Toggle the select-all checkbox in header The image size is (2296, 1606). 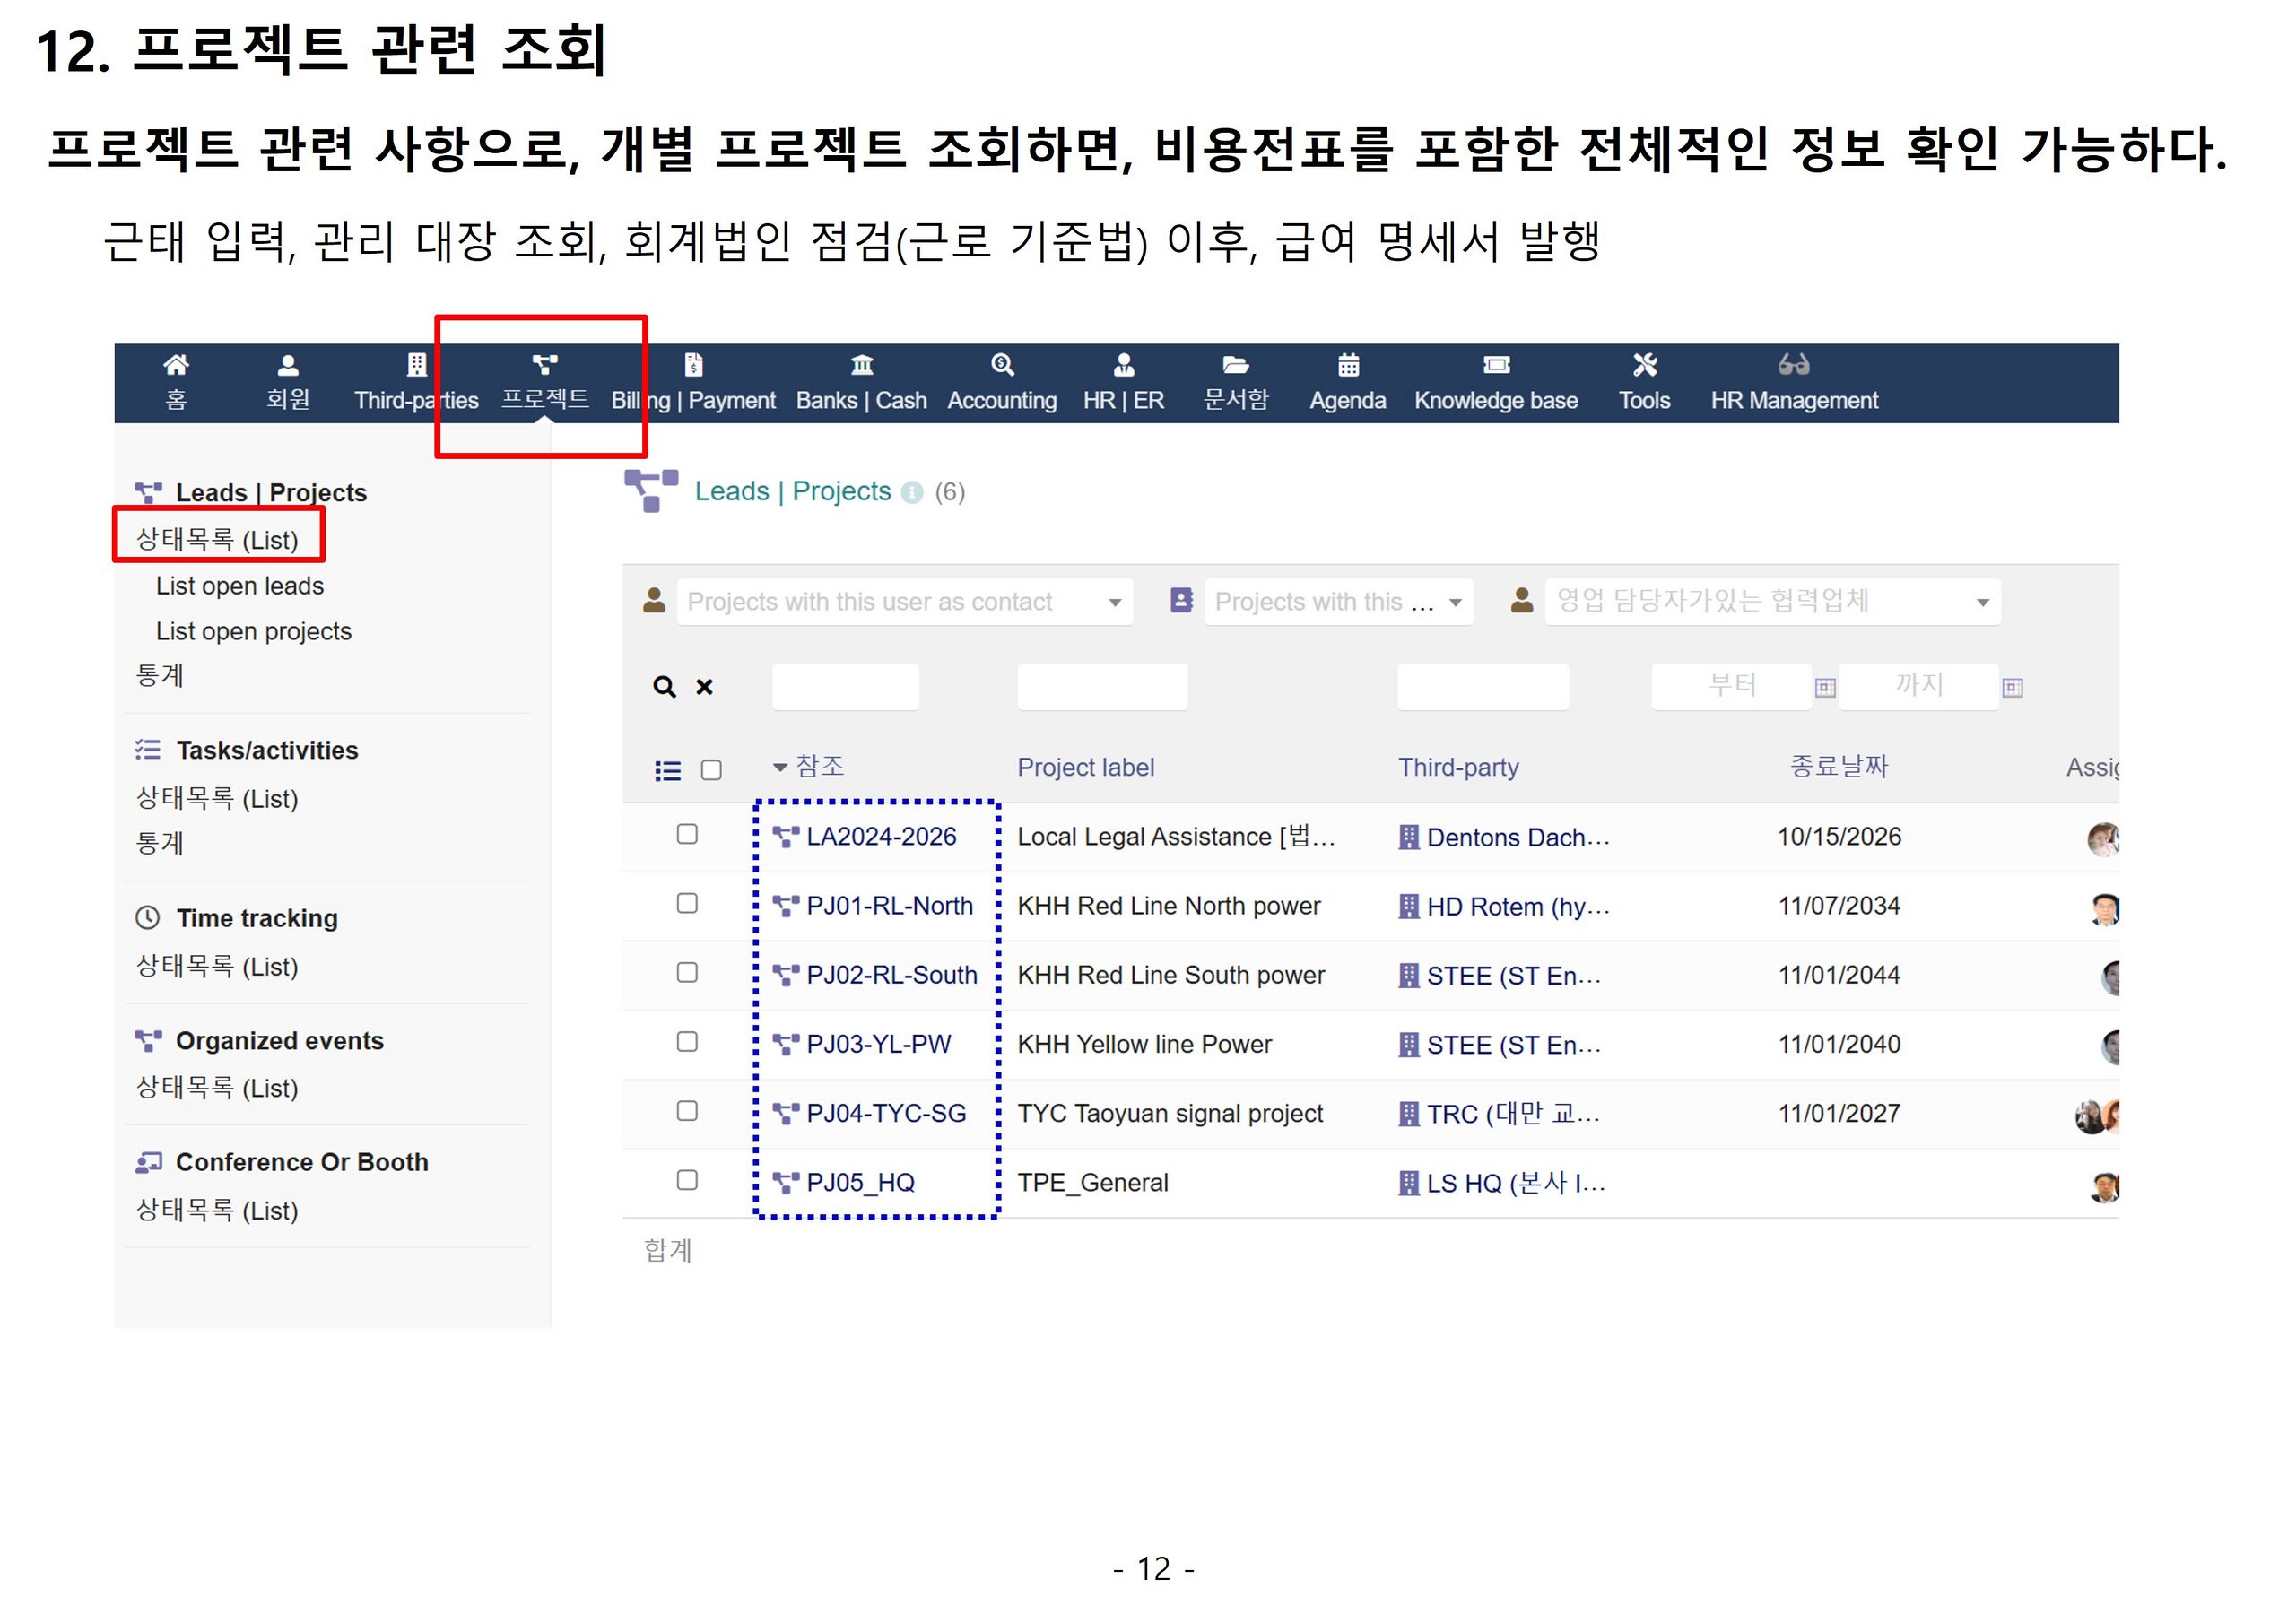click(711, 770)
